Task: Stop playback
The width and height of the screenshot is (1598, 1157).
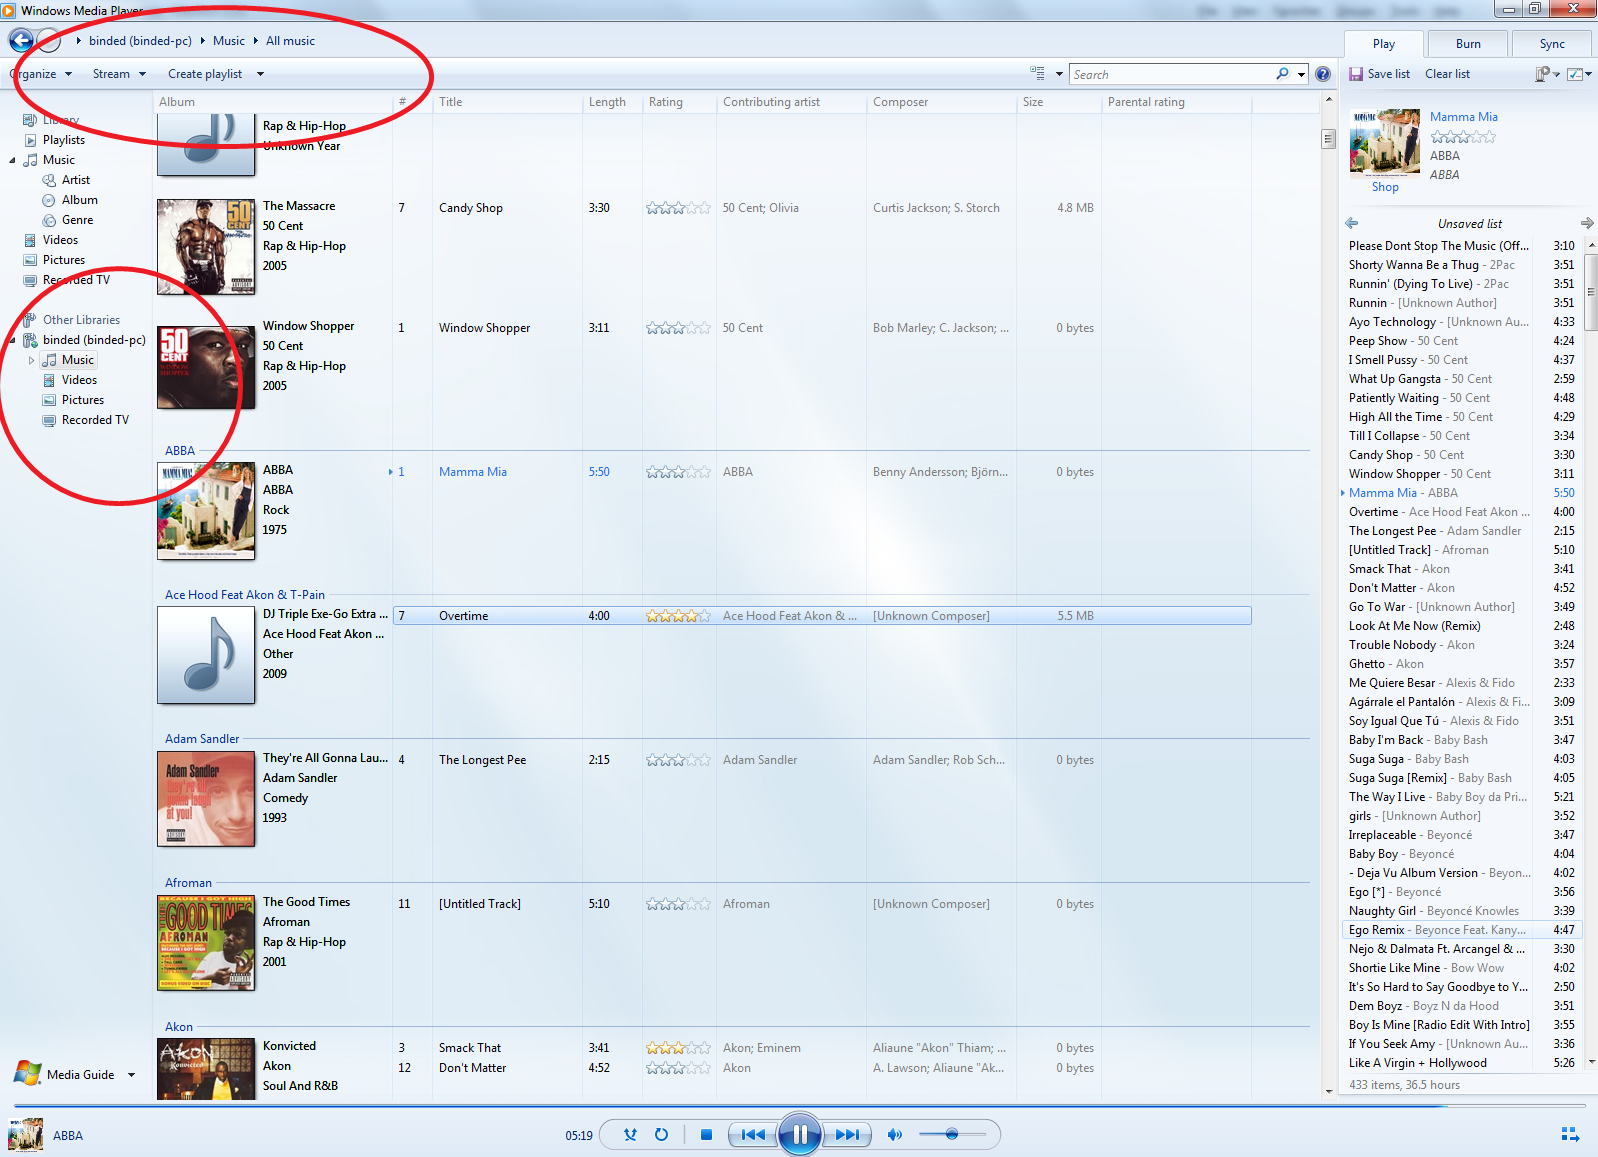Action: (706, 1135)
